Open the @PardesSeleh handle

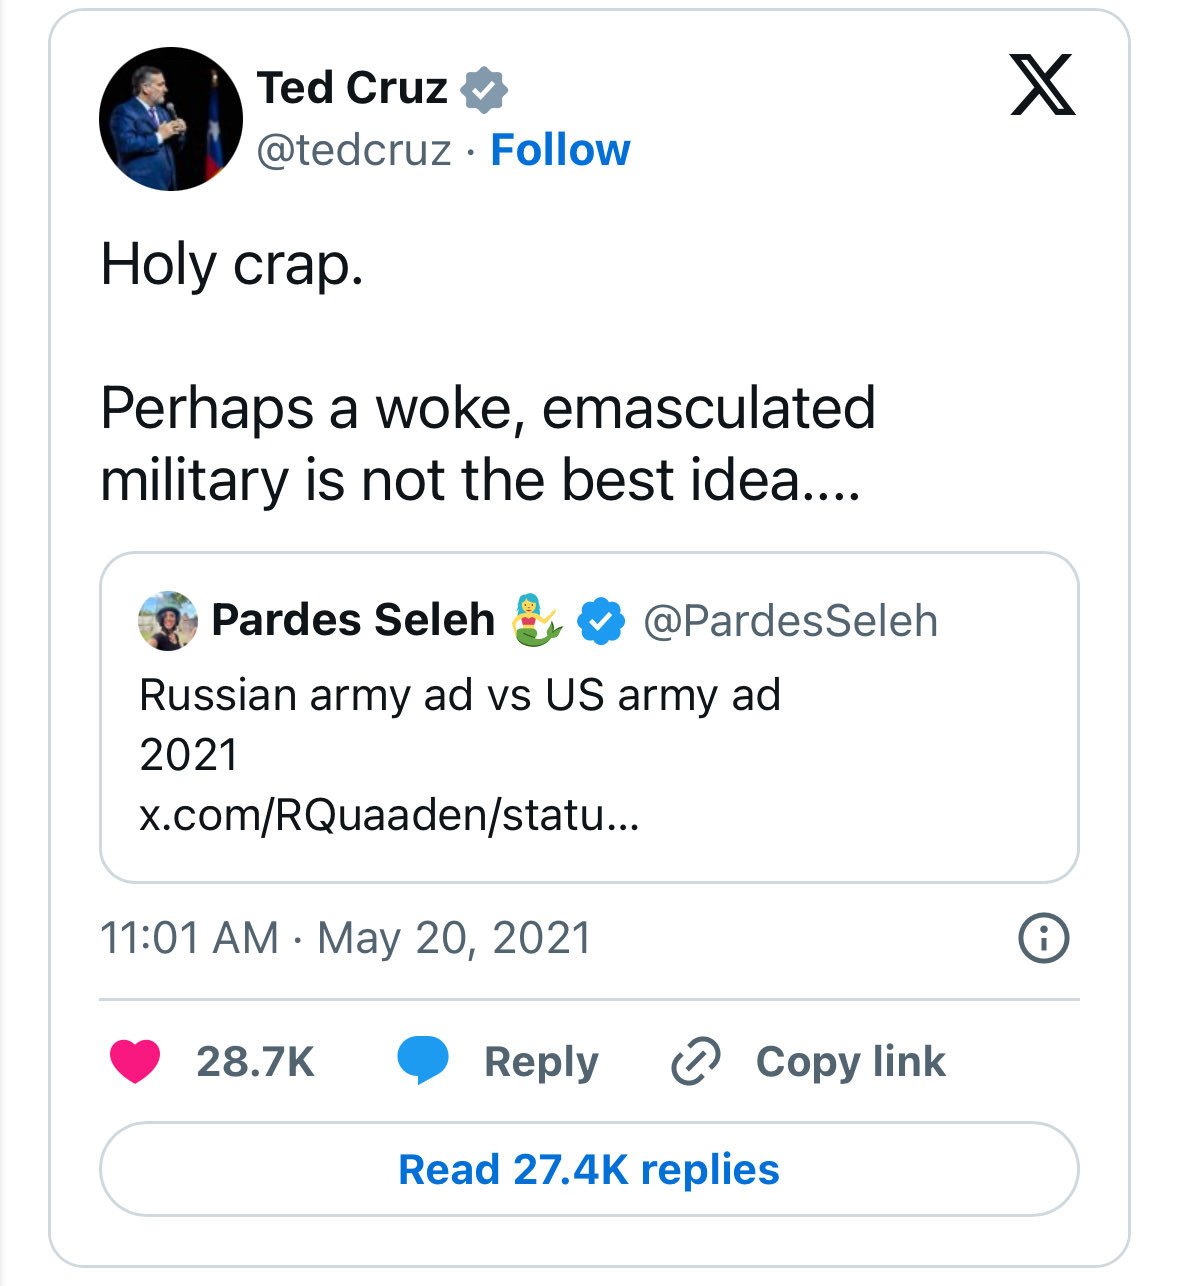coord(790,621)
